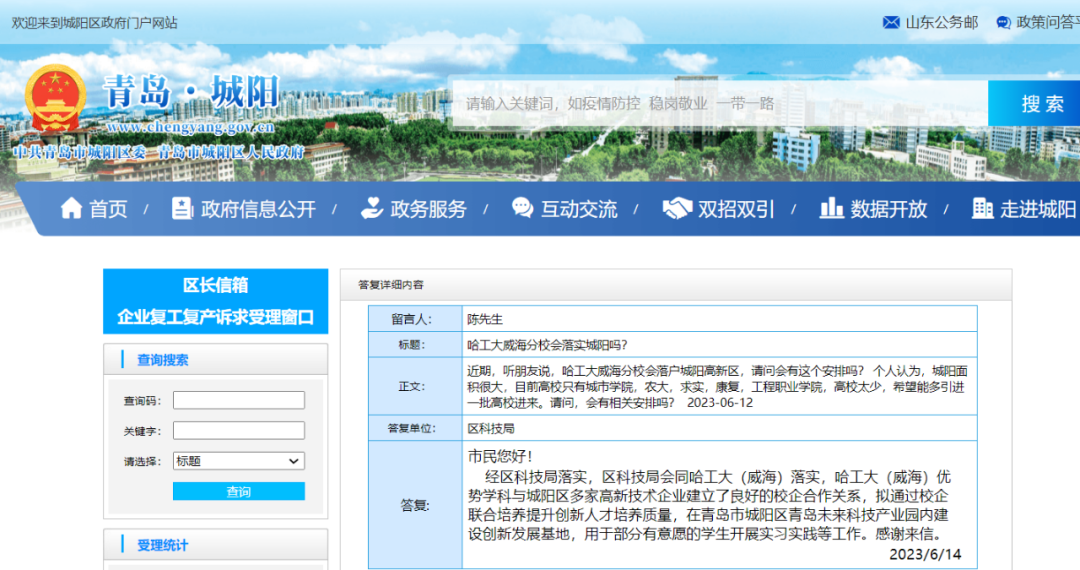Click the 正文 label cell
1080x570 pixels.
[415, 386]
